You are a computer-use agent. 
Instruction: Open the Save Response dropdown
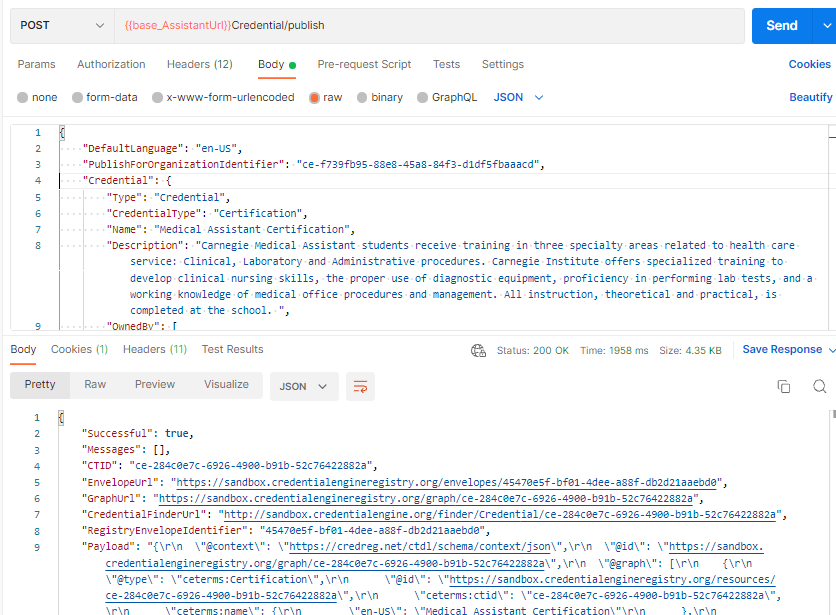click(784, 349)
